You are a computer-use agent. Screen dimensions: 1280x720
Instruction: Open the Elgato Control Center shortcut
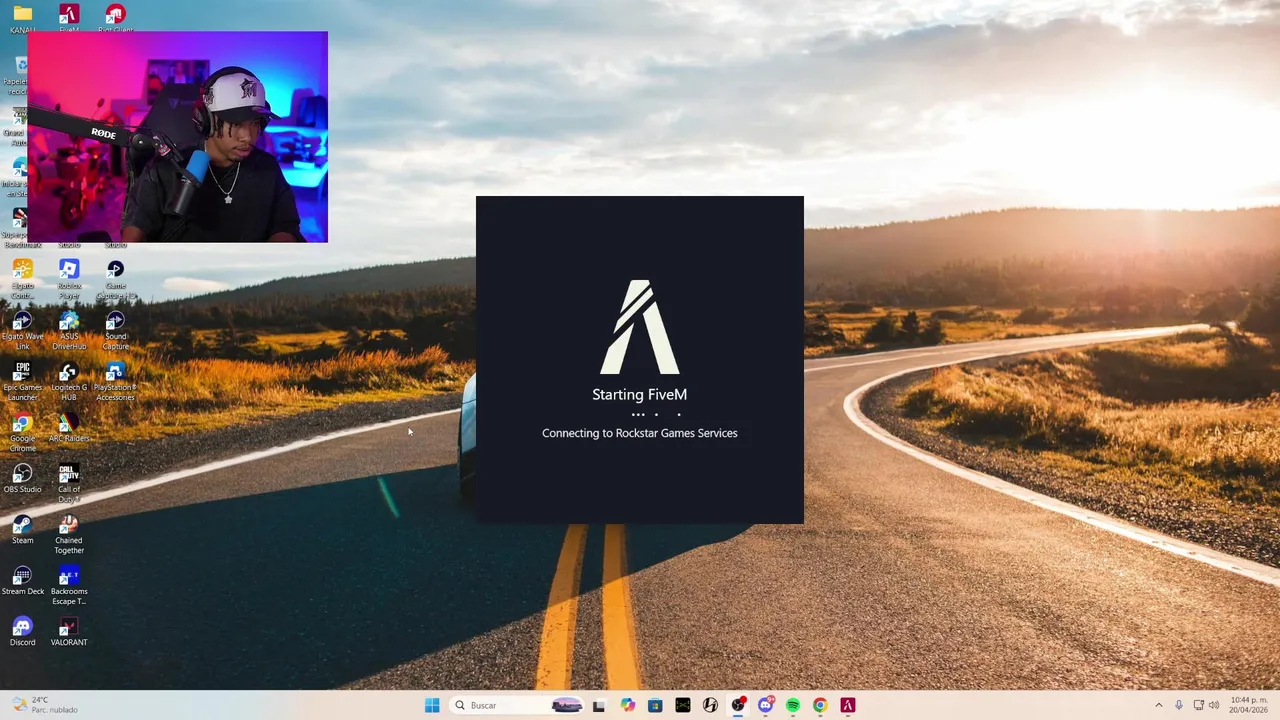click(x=22, y=279)
